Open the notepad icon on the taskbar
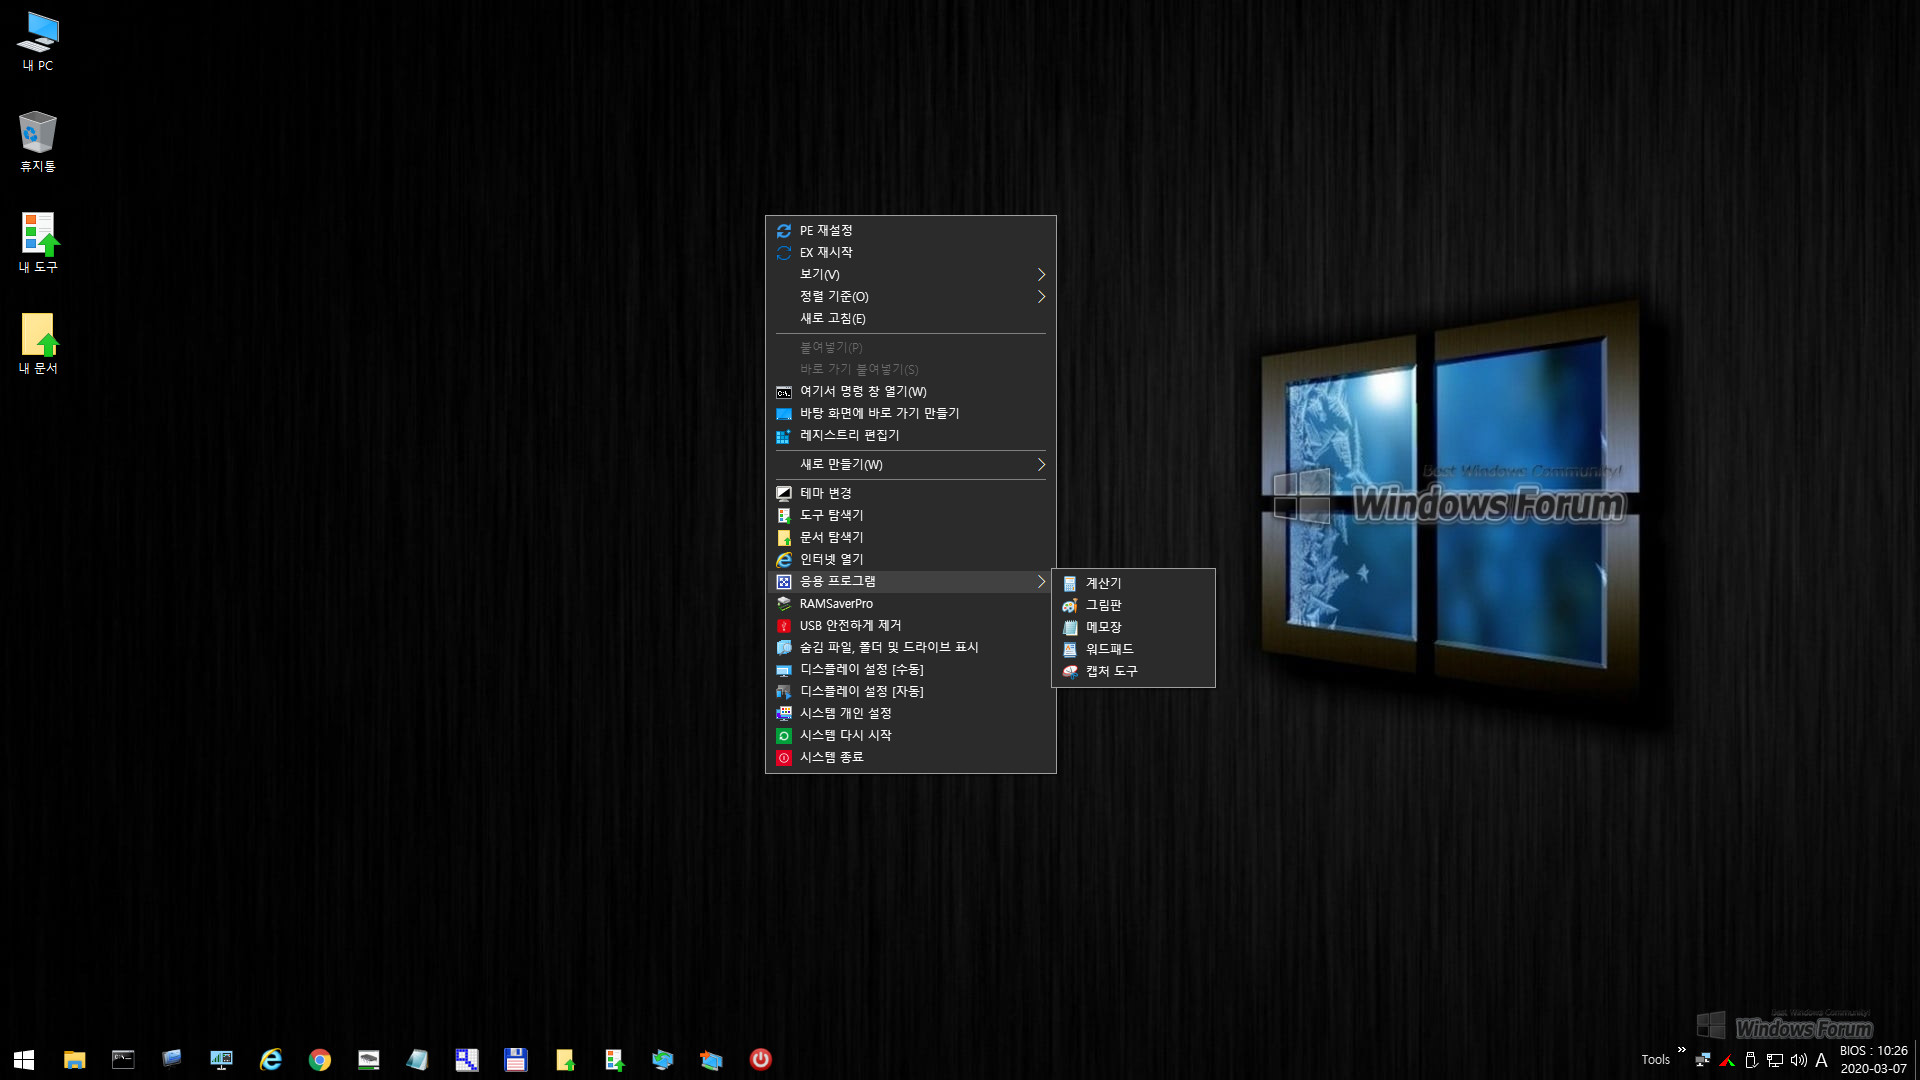Image resolution: width=1920 pixels, height=1080 pixels. pyautogui.click(x=417, y=1059)
